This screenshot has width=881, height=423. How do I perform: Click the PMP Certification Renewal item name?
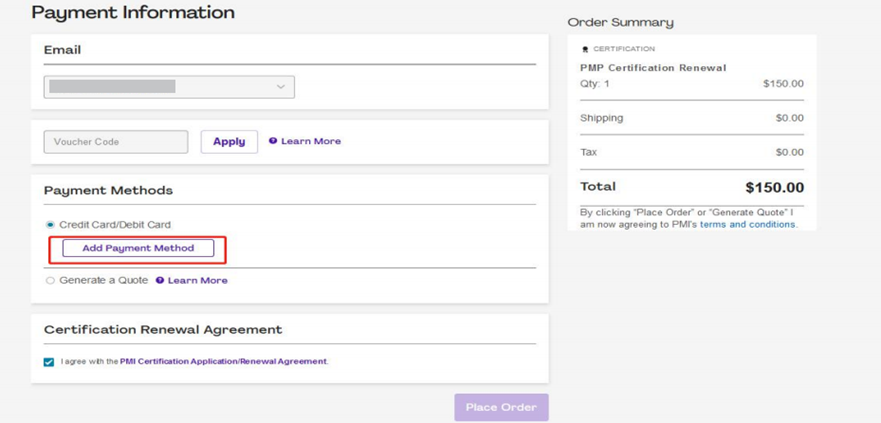pos(653,68)
